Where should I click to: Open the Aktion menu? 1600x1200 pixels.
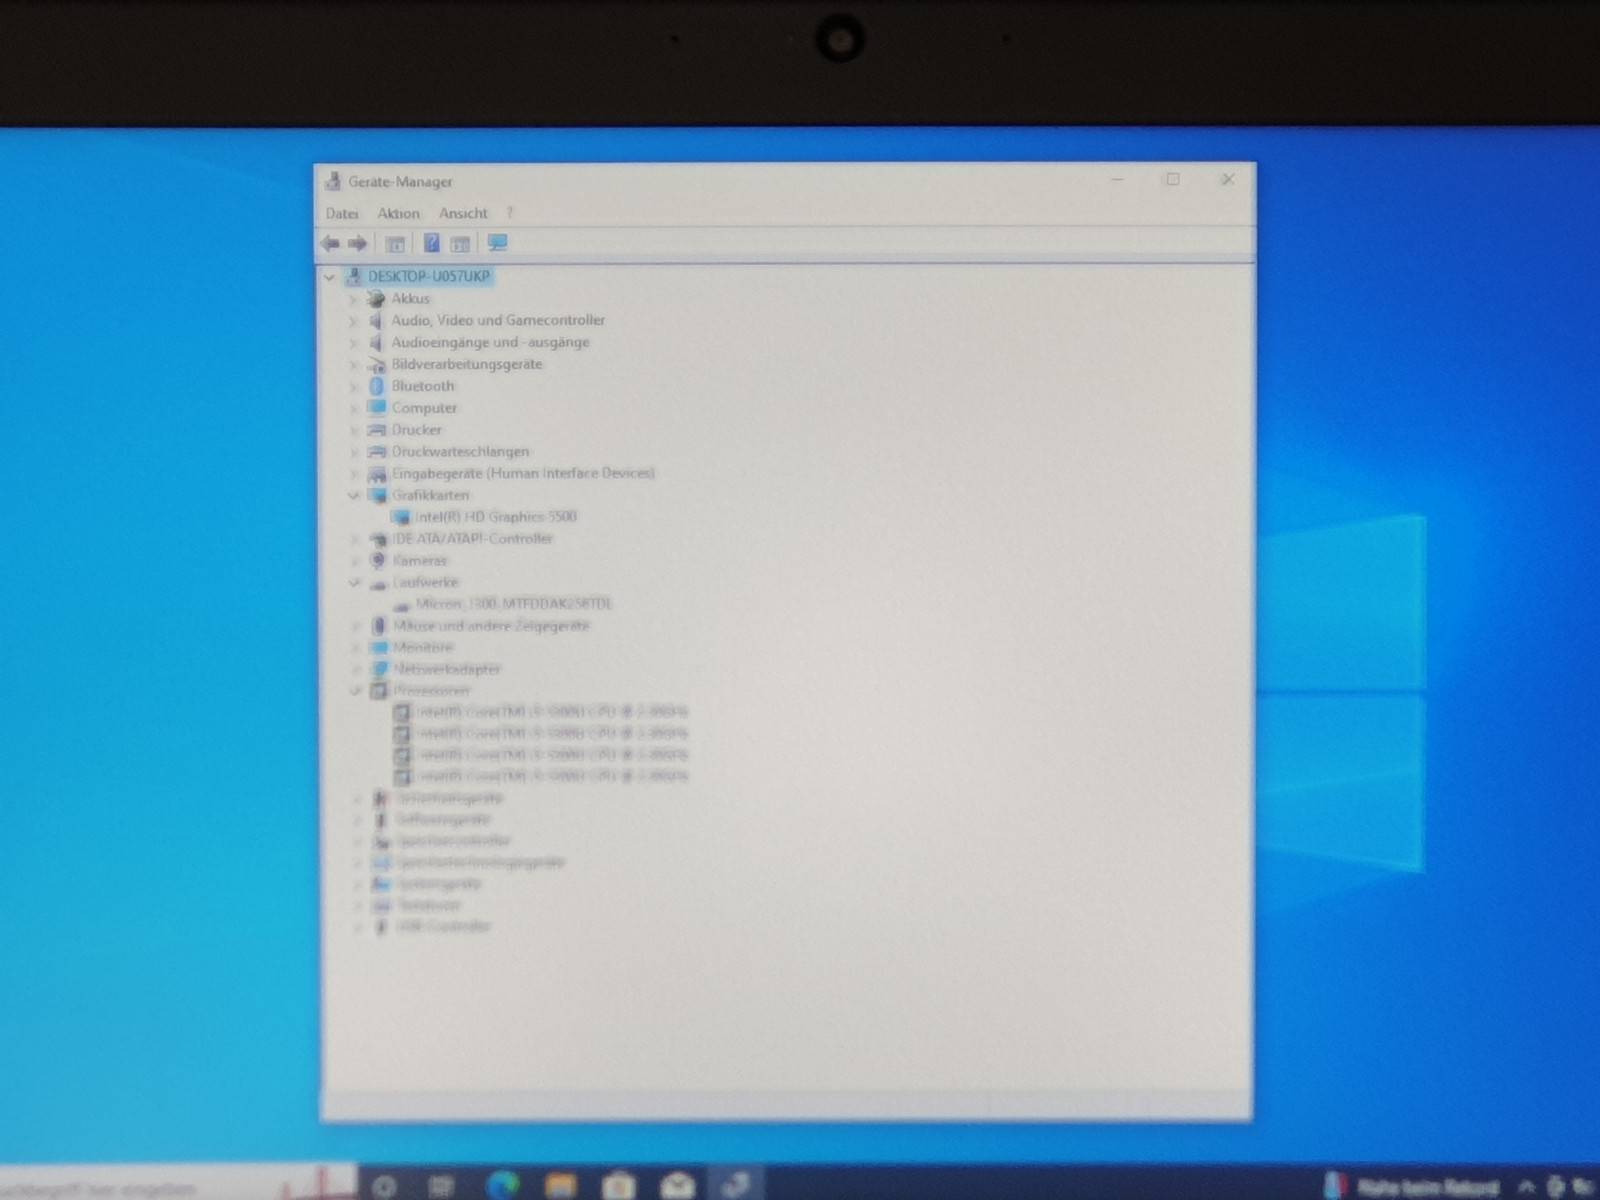click(398, 213)
